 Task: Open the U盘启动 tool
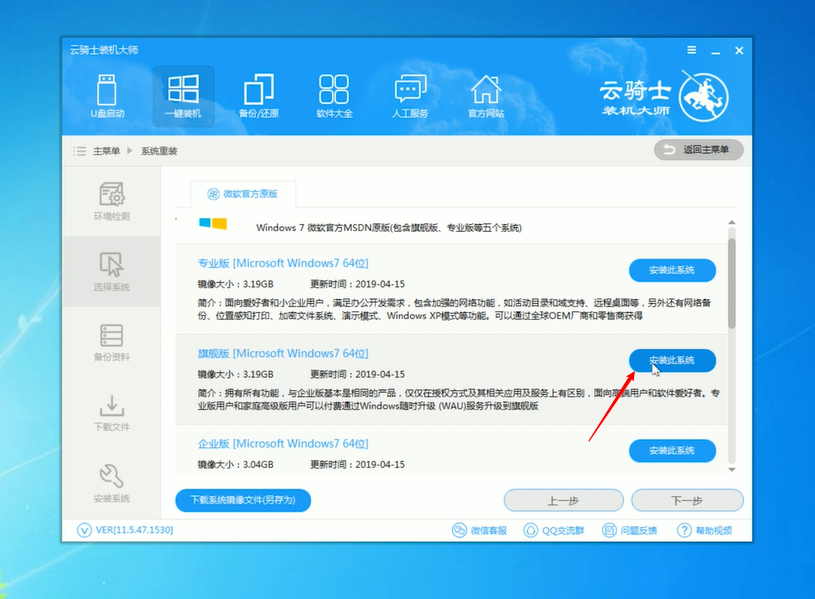(107, 97)
